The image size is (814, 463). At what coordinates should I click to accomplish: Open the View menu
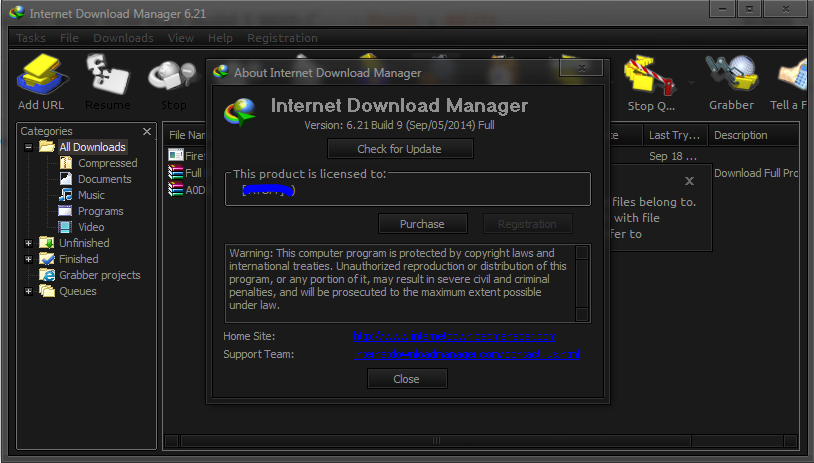[x=181, y=38]
